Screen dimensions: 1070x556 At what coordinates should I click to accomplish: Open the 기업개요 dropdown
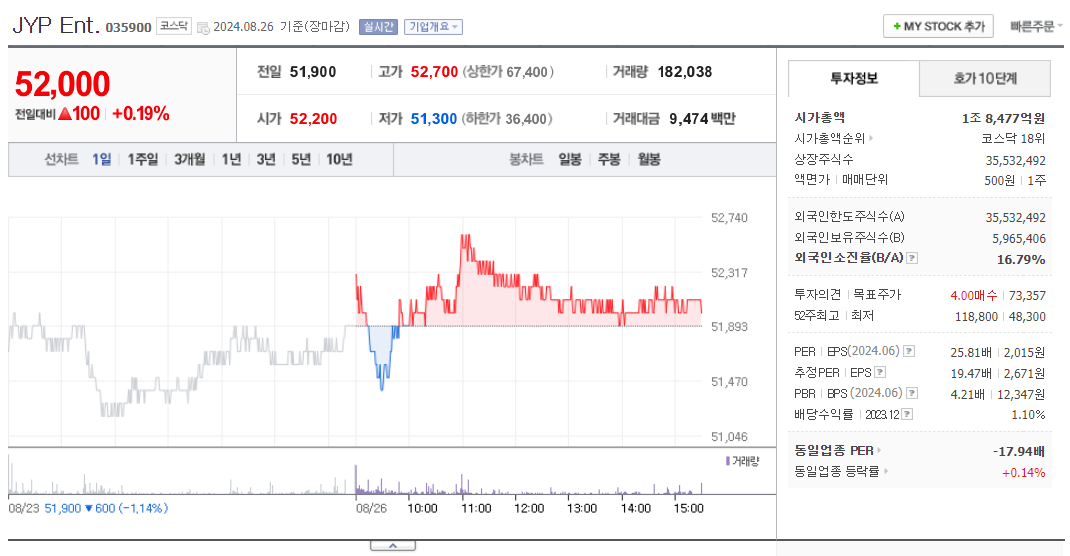[x=433, y=27]
